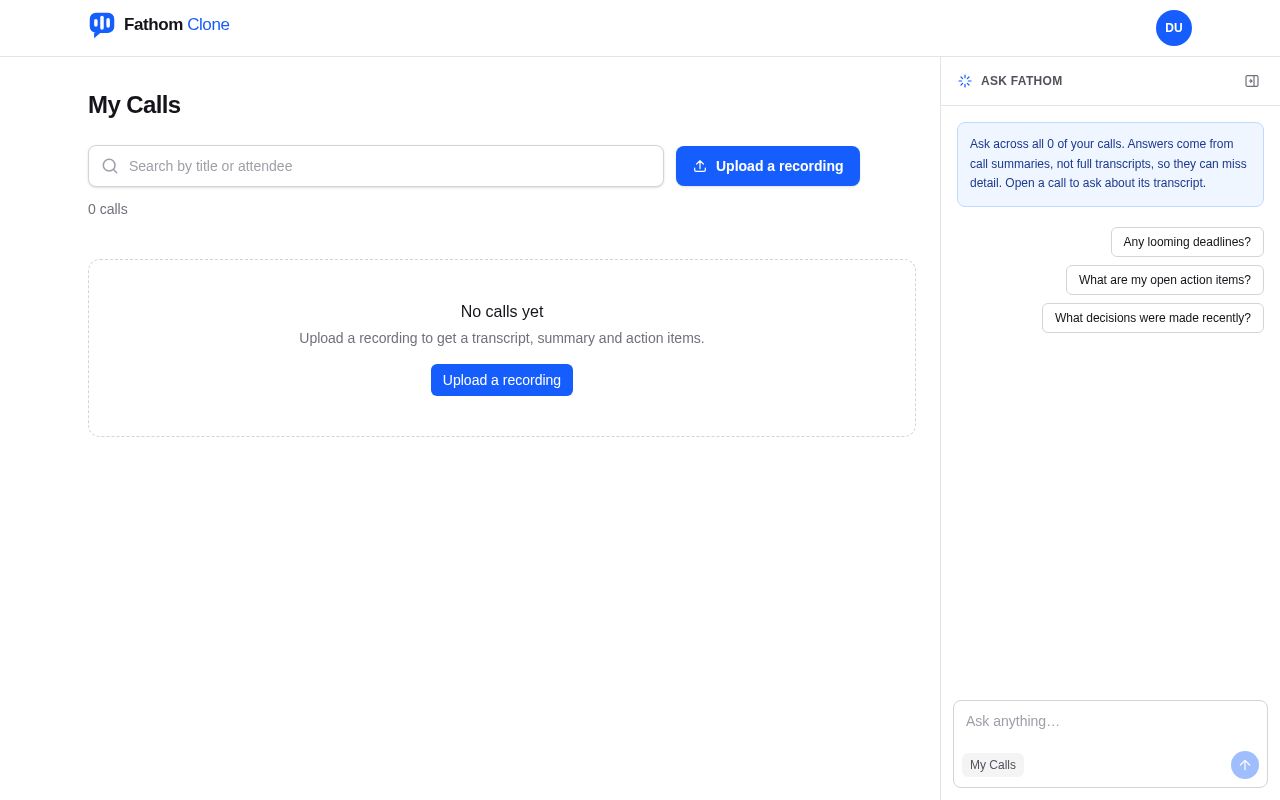Click the blue info note about call summaries
The width and height of the screenshot is (1280, 800).
(1110, 164)
